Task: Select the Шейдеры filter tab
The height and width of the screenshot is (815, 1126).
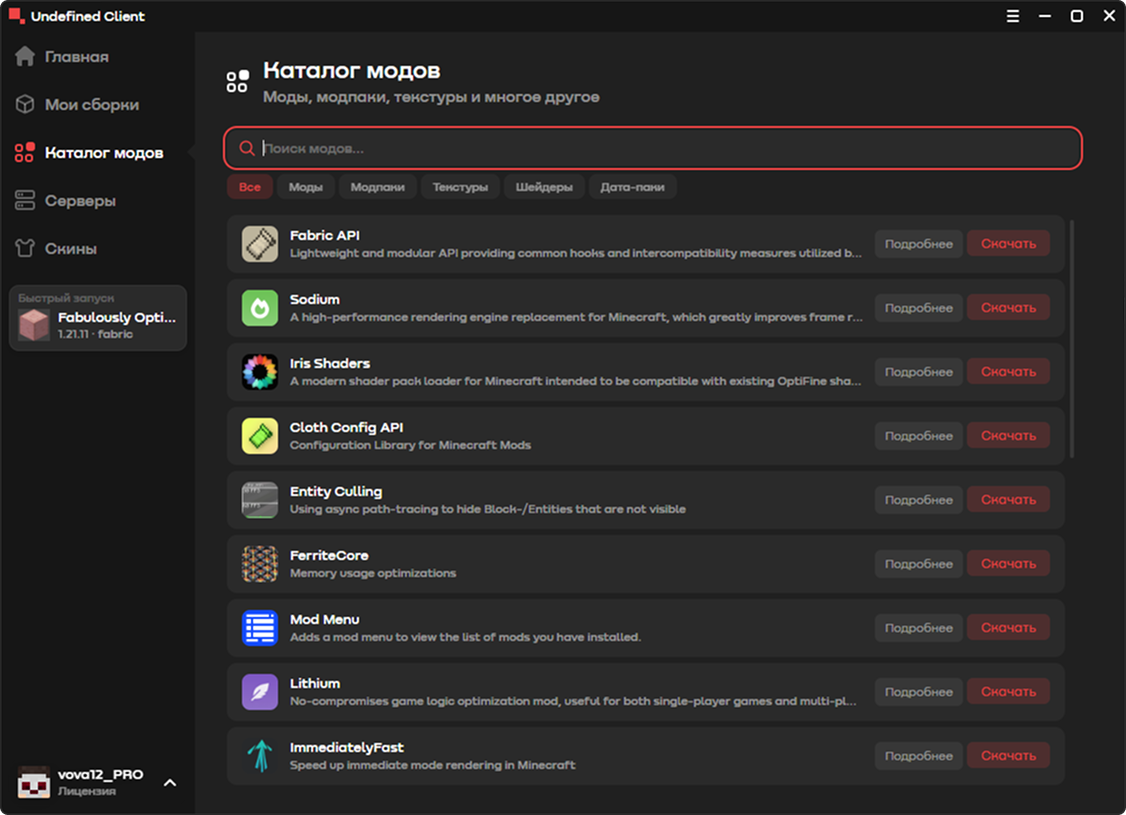Action: pyautogui.click(x=544, y=187)
